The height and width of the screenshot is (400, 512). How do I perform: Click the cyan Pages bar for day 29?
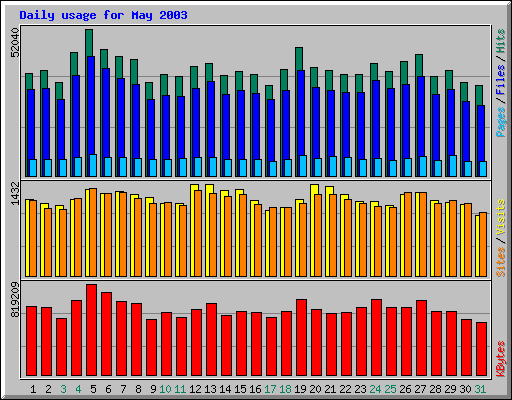(x=453, y=166)
